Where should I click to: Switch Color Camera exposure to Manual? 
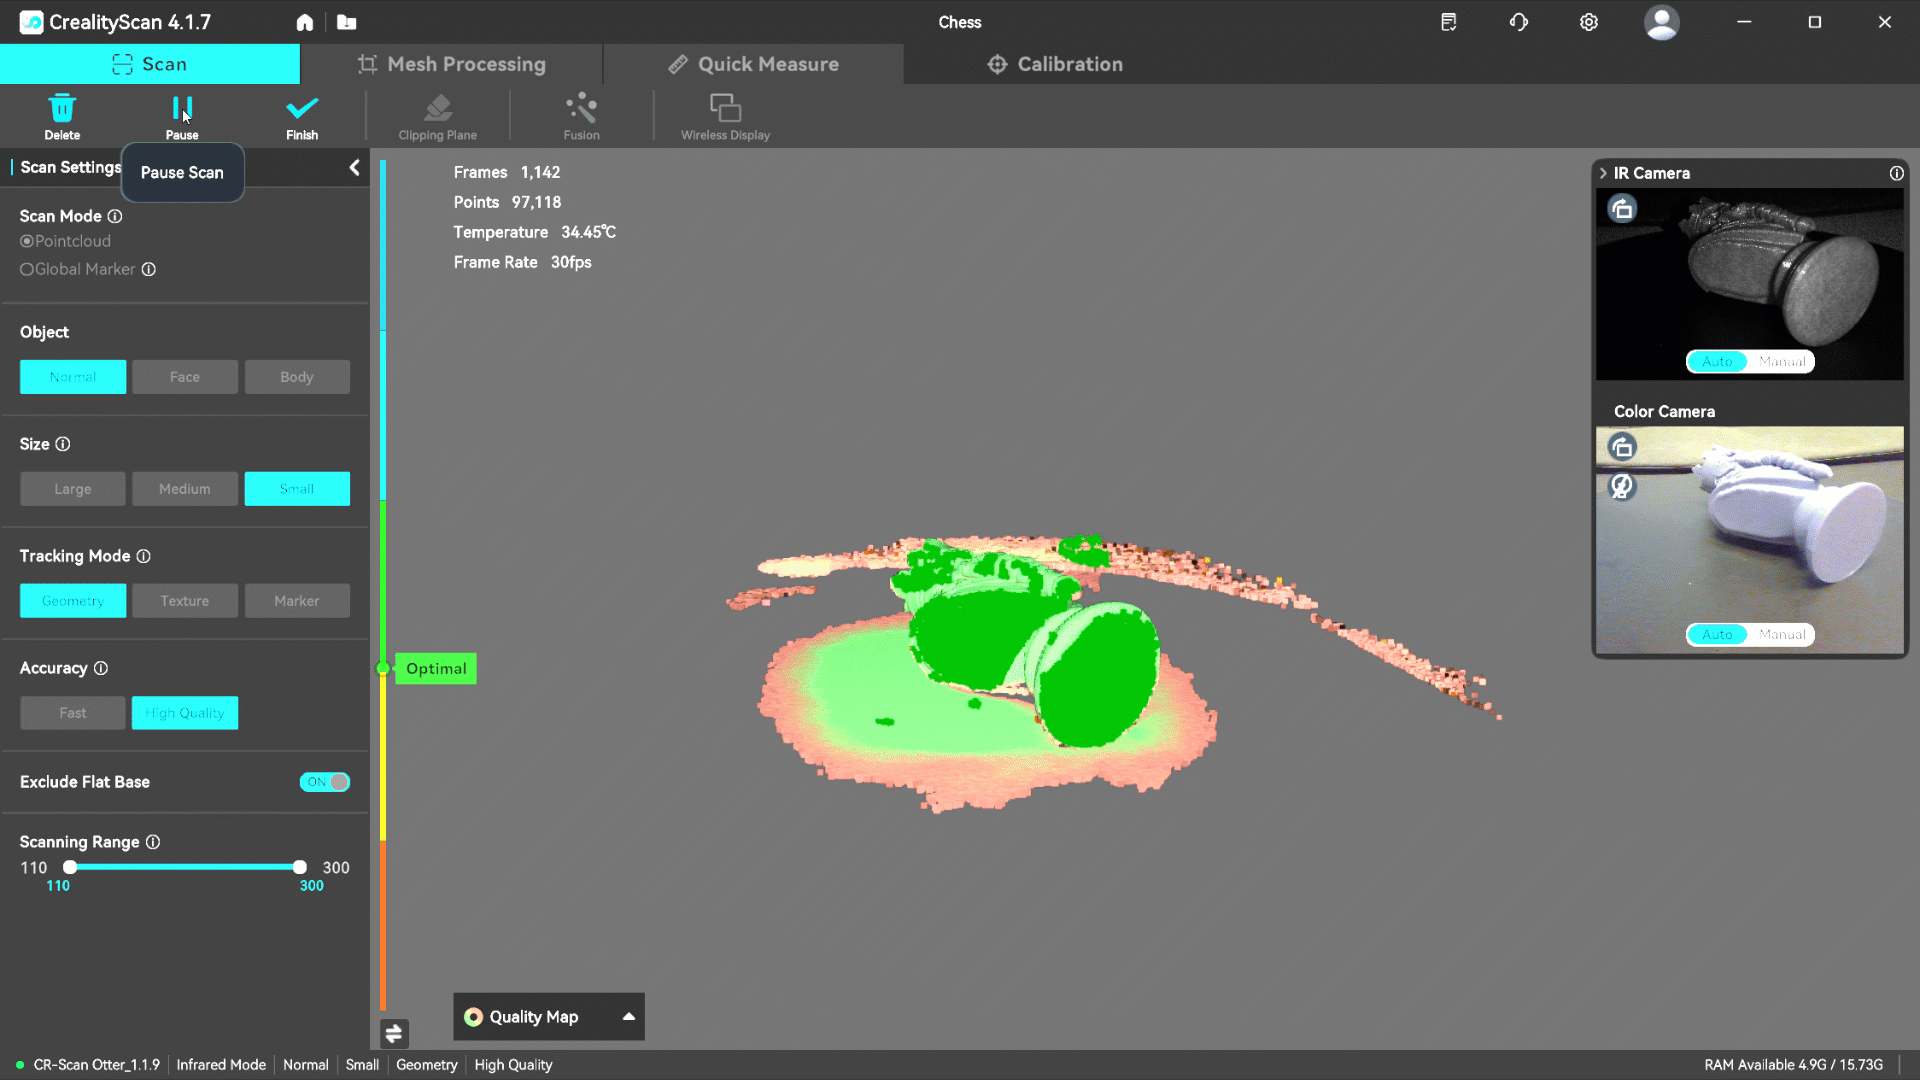coord(1782,634)
